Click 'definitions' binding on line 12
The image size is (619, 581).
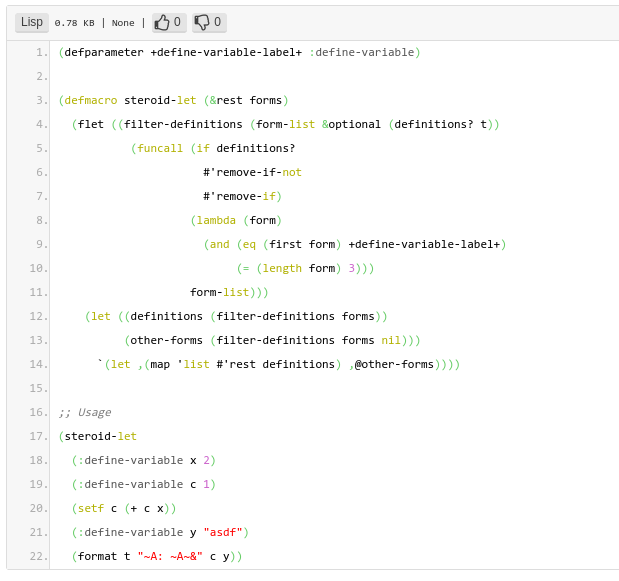click(167, 317)
